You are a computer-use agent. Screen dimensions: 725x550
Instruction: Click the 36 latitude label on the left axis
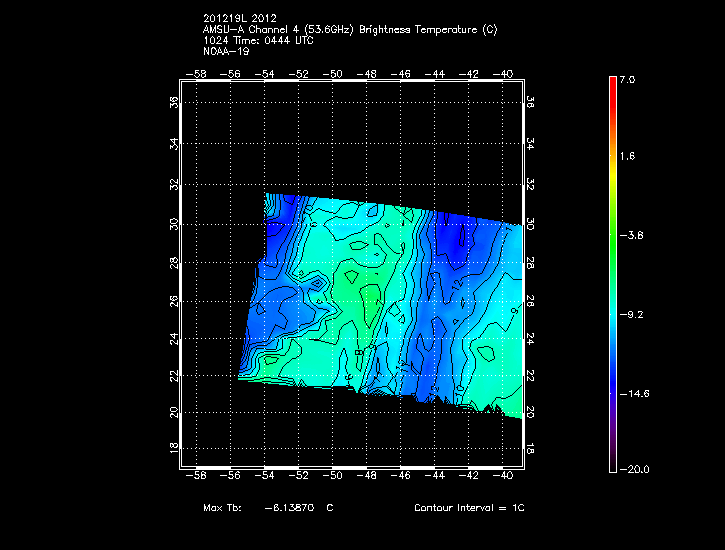(x=174, y=102)
